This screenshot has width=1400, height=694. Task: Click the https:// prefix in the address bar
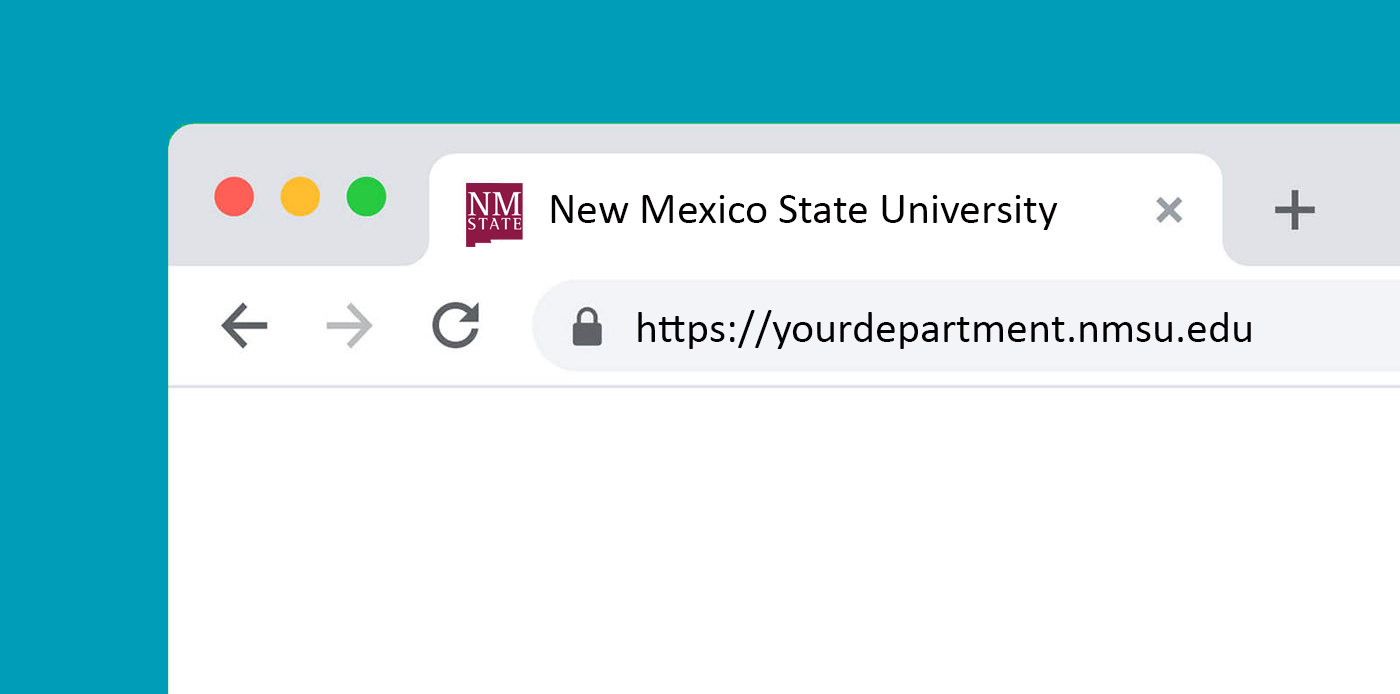(704, 329)
